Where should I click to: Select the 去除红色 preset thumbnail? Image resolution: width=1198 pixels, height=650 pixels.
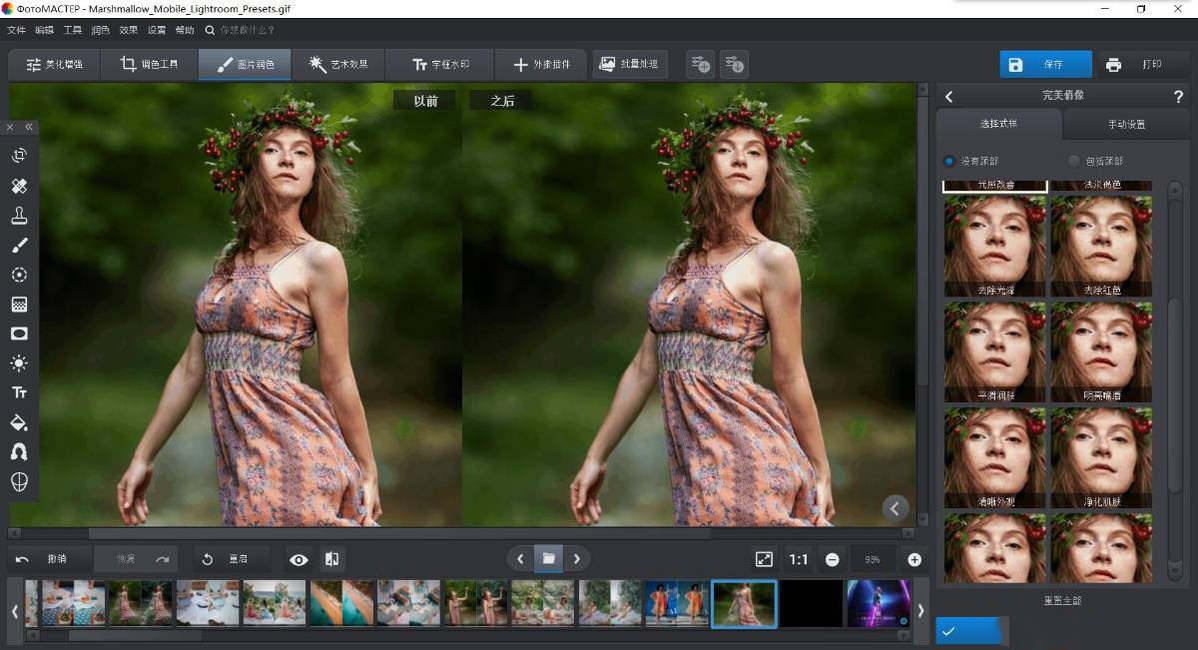(x=1101, y=246)
